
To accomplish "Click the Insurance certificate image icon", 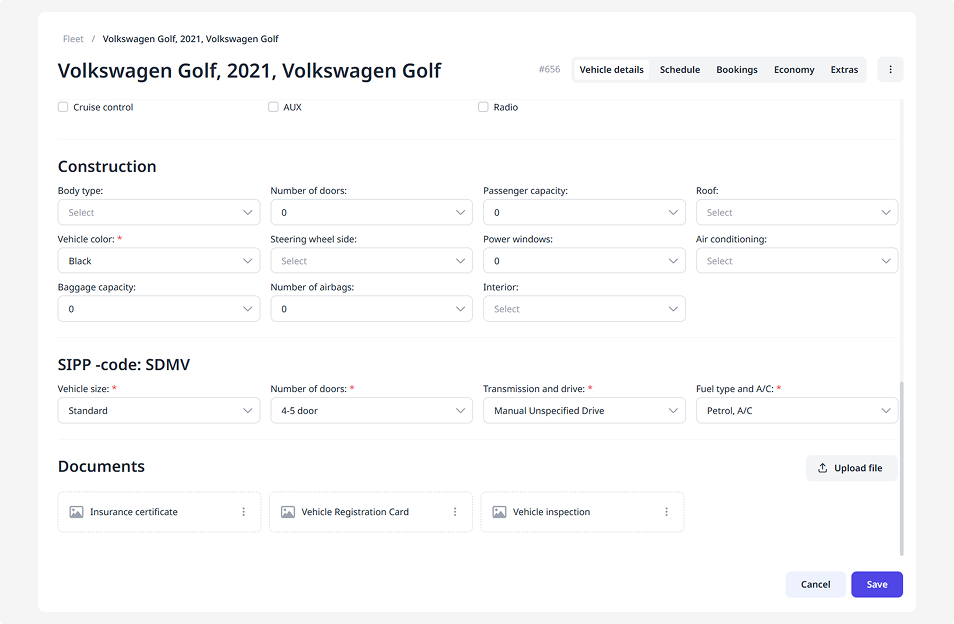I will pos(76,512).
